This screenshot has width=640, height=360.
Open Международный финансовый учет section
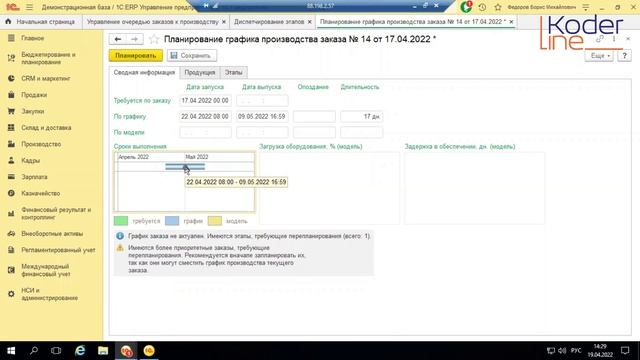[46, 270]
